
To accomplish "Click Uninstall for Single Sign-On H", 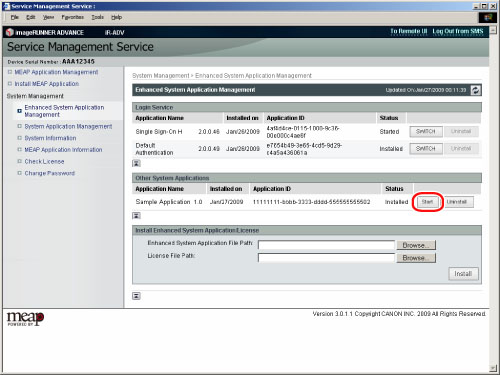I will pos(461,132).
